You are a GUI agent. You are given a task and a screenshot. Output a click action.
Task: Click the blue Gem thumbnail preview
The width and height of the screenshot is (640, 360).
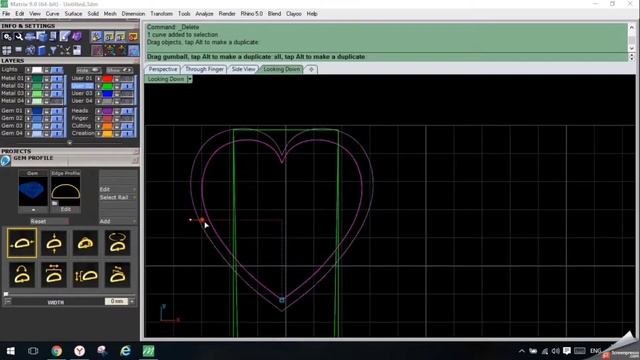[x=33, y=191]
